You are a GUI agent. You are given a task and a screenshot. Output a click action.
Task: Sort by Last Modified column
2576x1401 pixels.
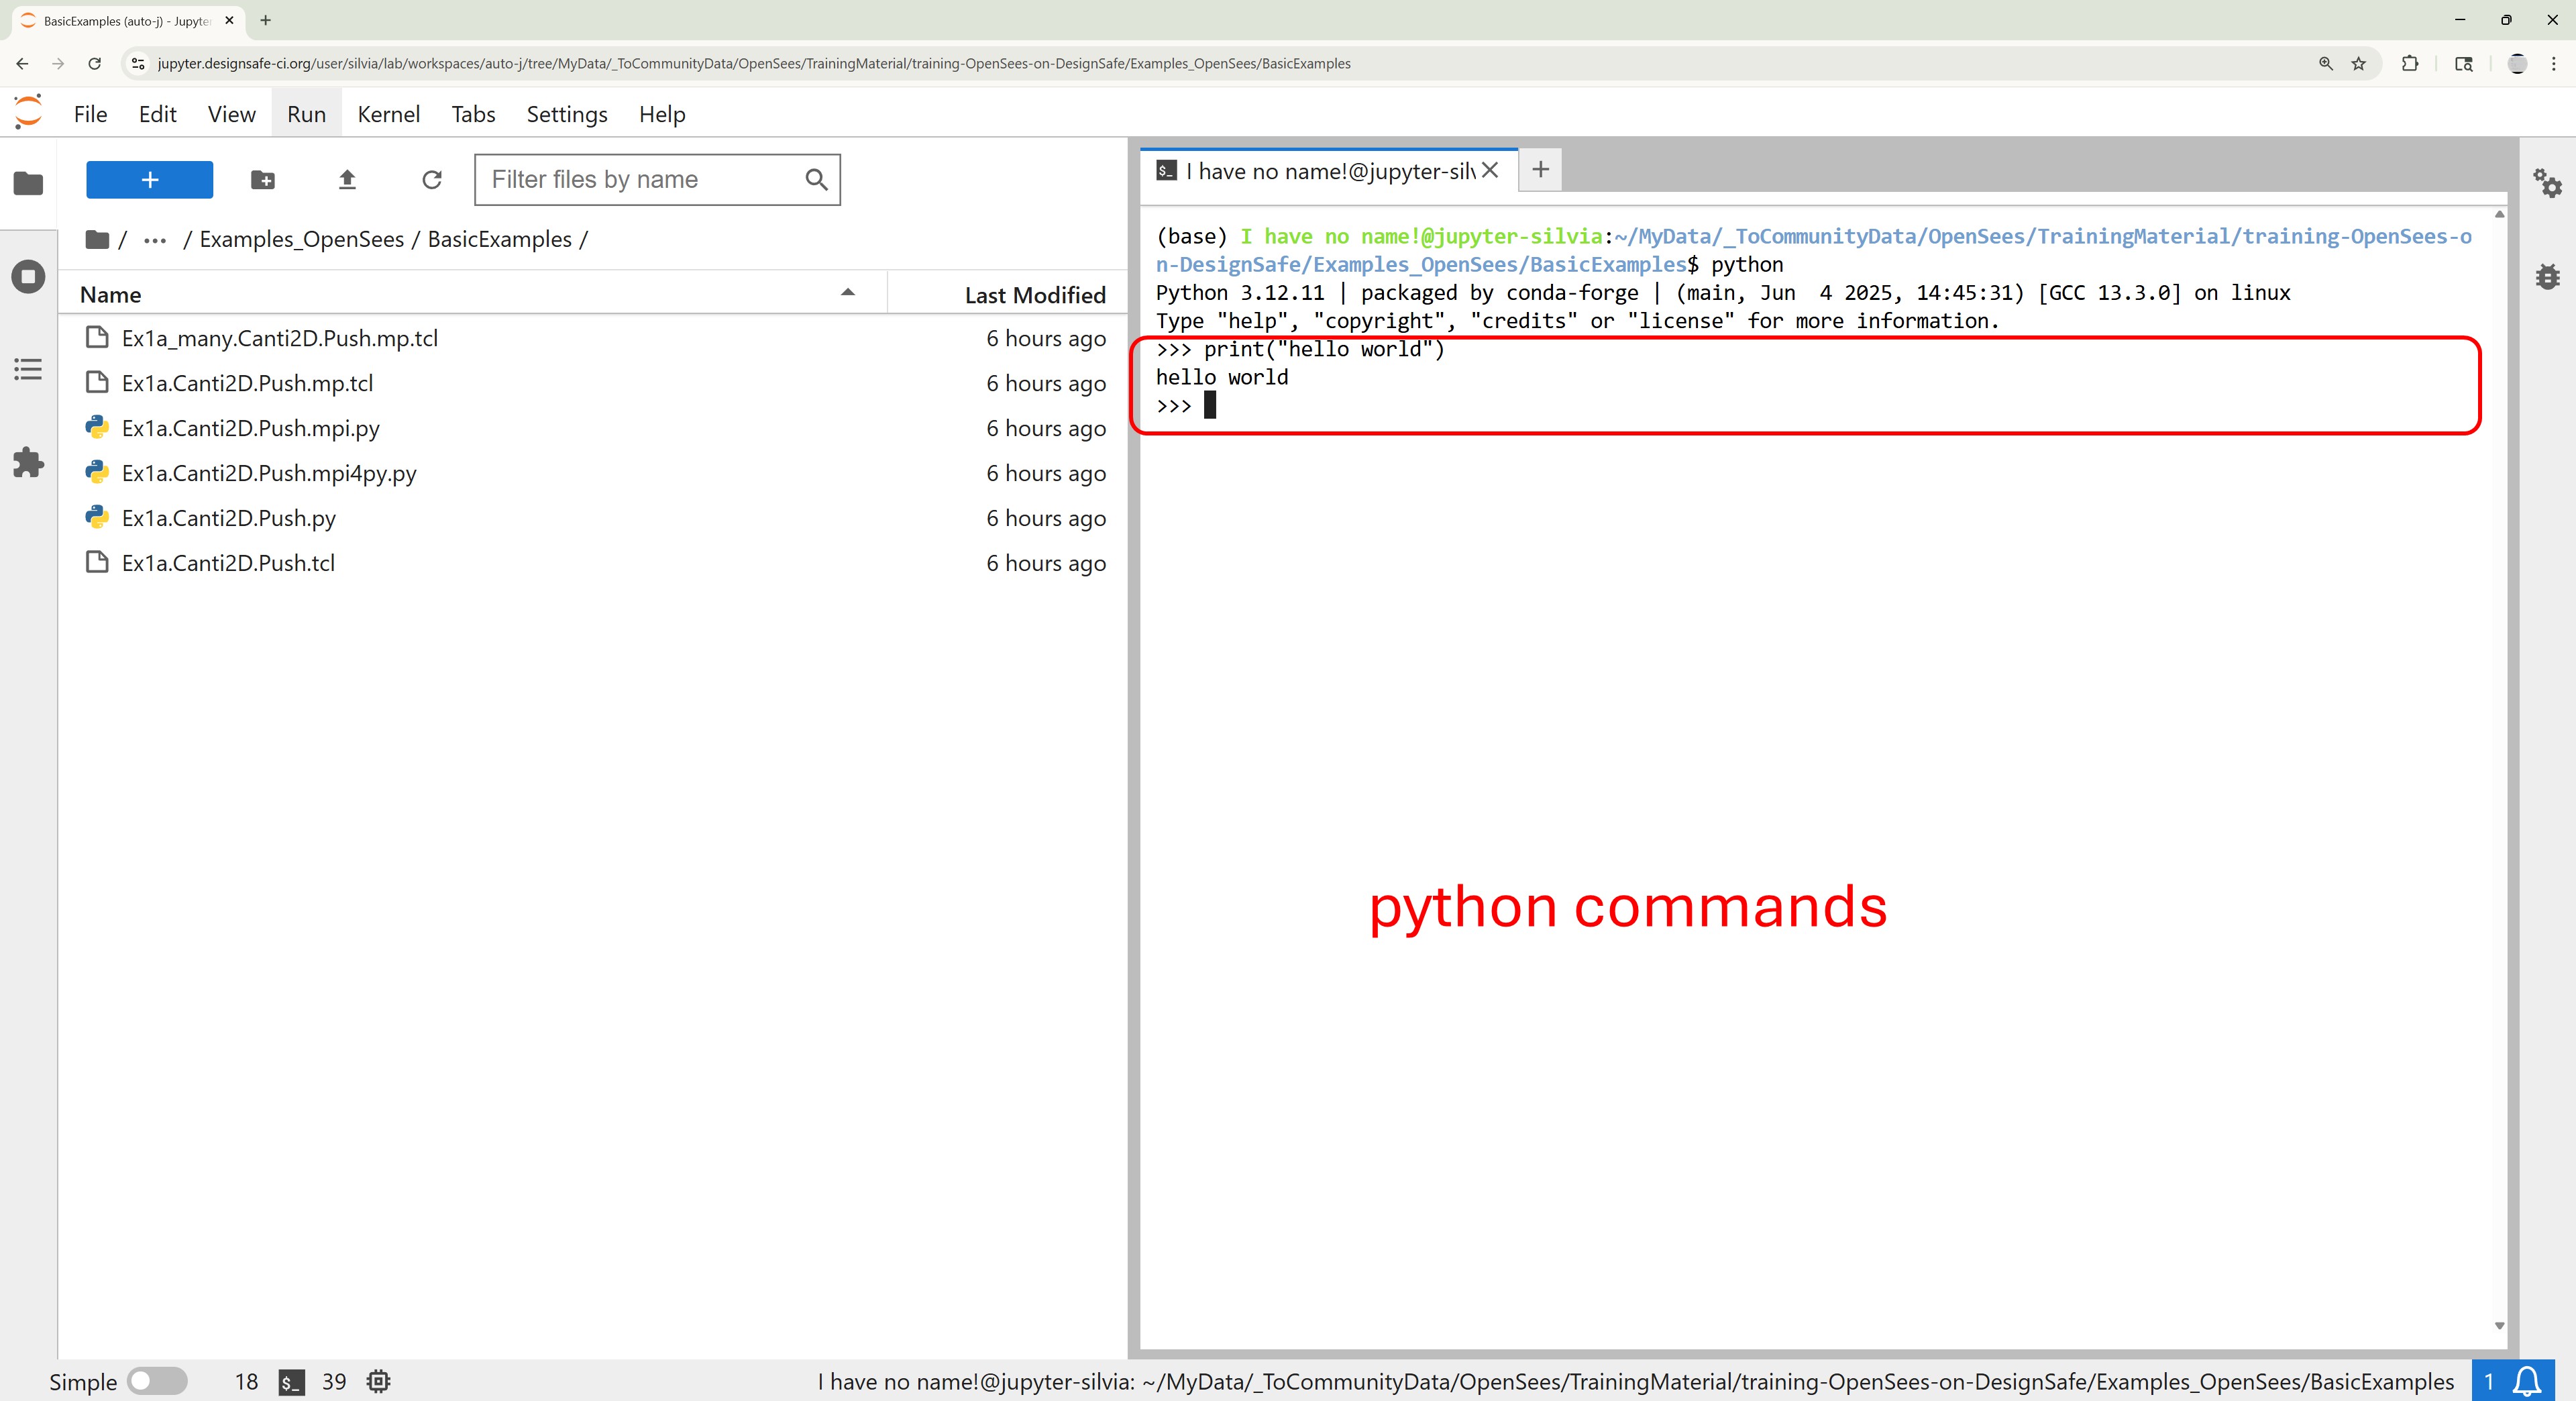tap(1034, 295)
